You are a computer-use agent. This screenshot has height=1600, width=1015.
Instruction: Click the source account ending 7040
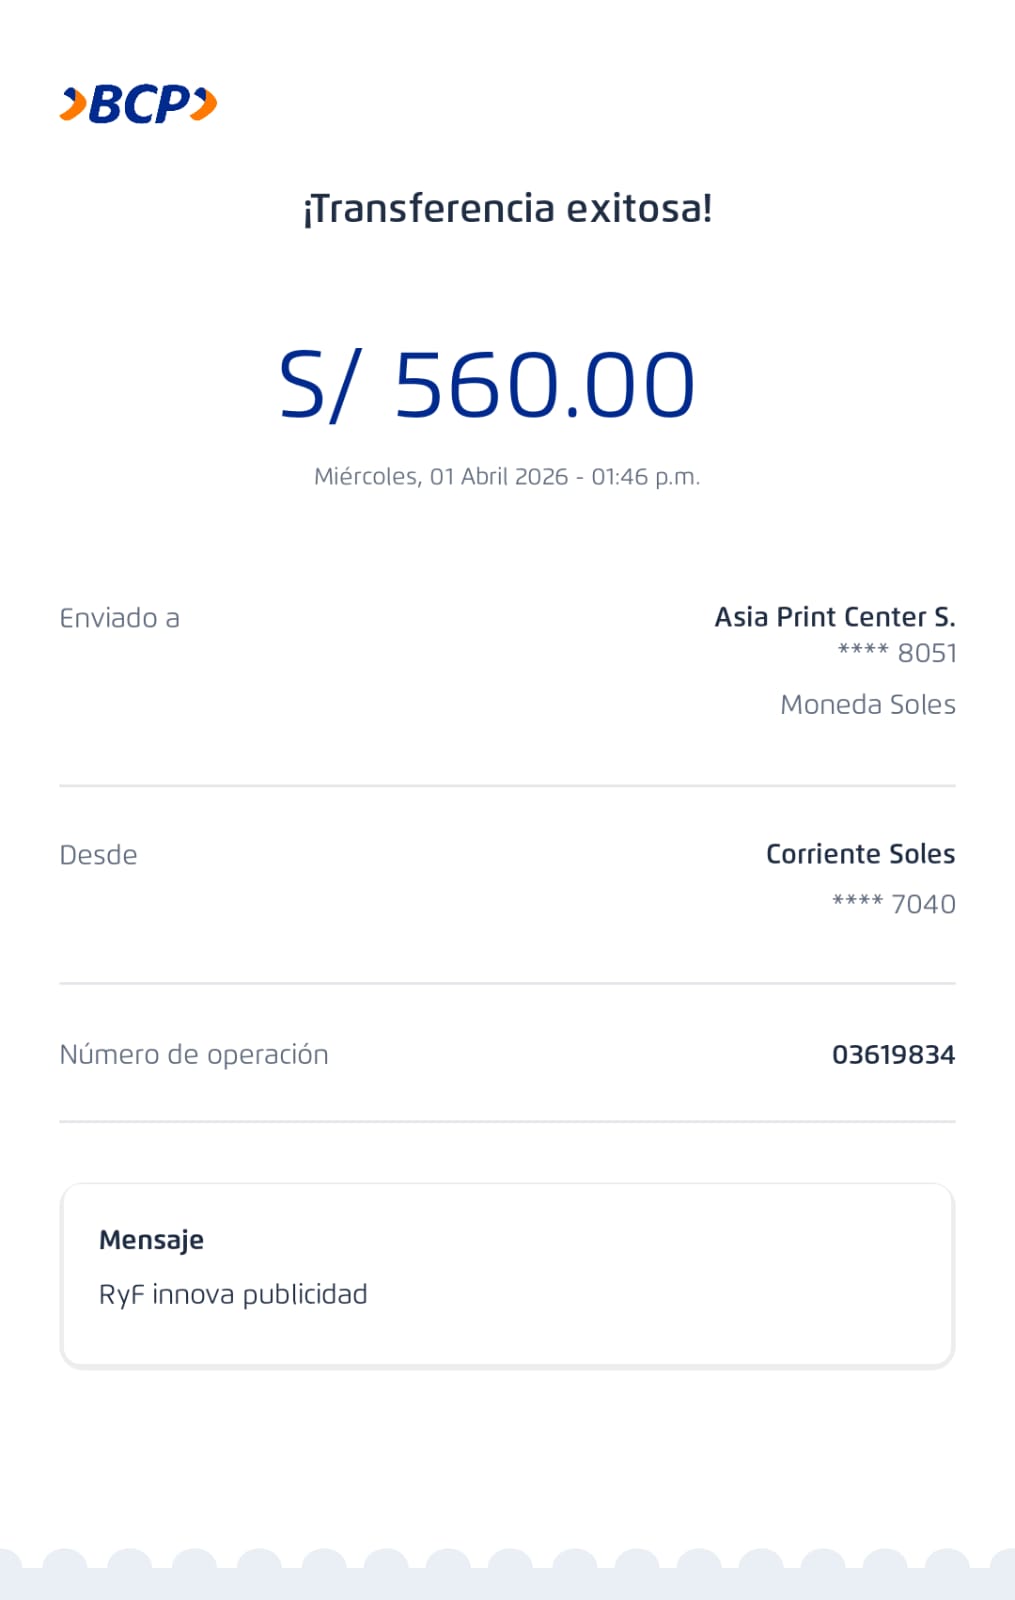click(x=893, y=904)
